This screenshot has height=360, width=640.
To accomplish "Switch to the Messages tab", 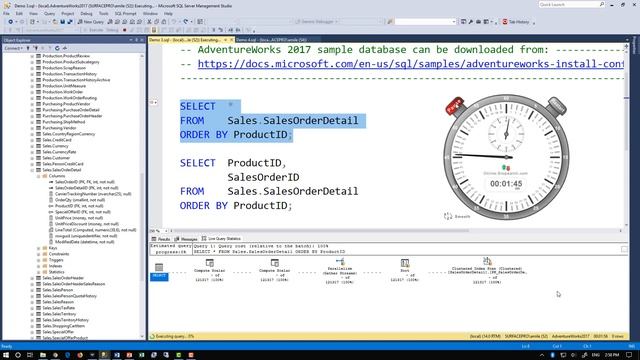I will click(x=186, y=239).
